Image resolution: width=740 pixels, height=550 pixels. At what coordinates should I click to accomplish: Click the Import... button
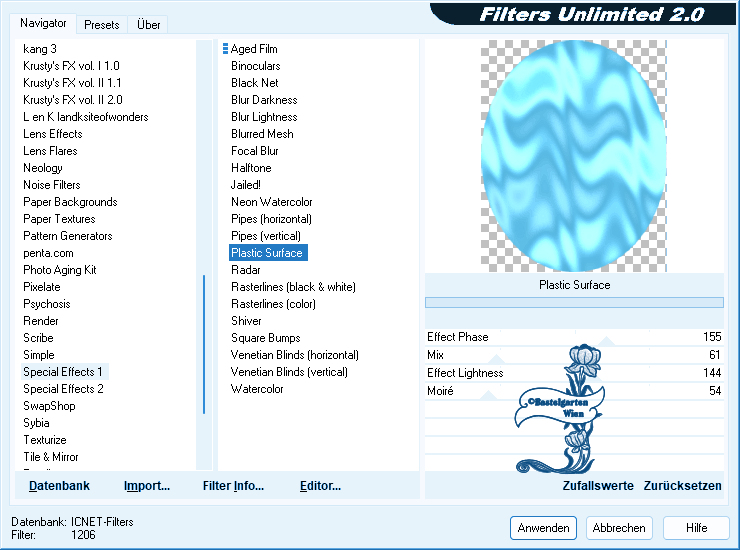pos(147,486)
